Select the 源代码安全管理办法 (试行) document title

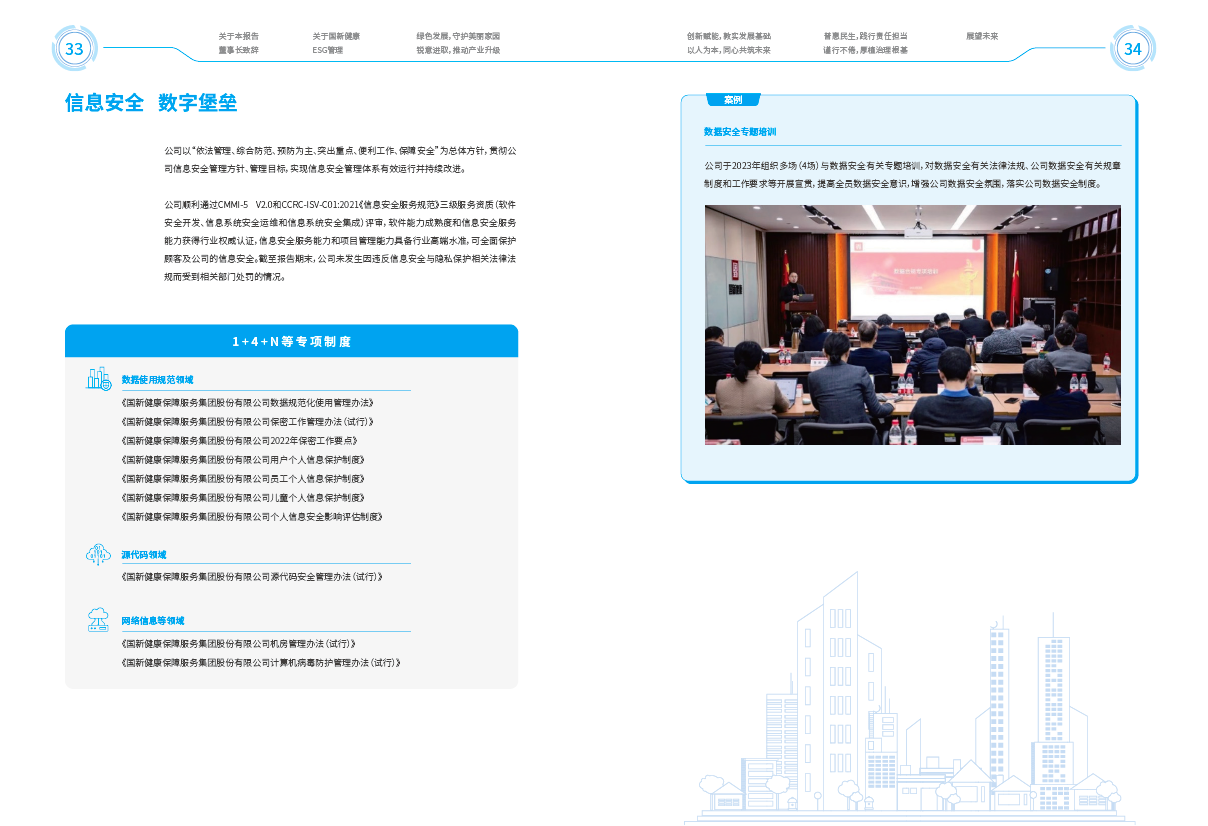[251, 577]
